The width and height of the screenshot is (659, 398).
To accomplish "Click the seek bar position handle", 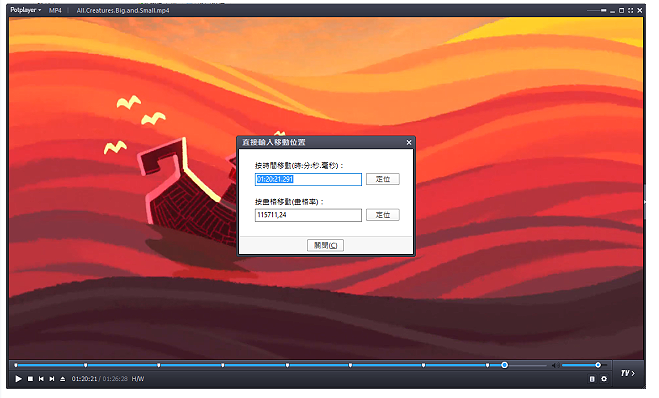I will coord(504,365).
